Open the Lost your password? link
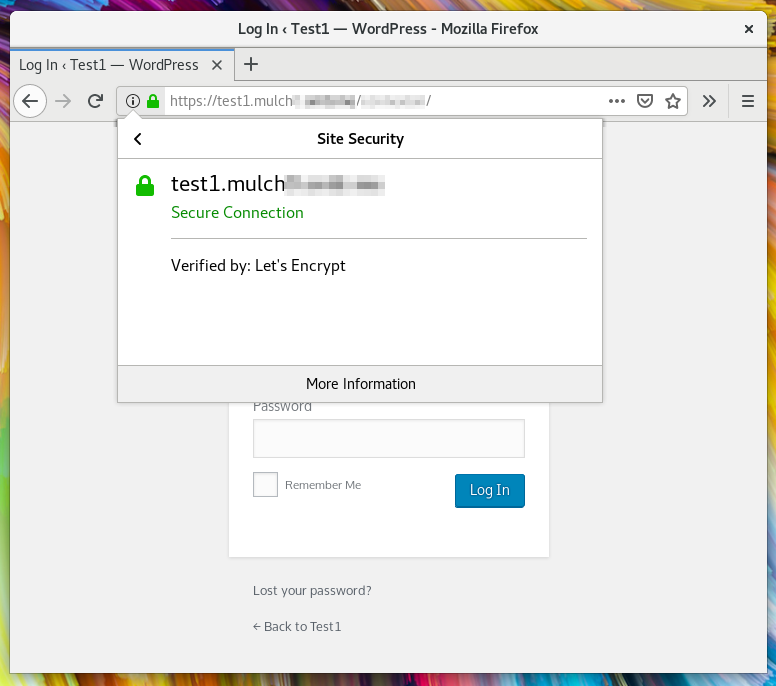Image resolution: width=776 pixels, height=686 pixels. pos(312,590)
